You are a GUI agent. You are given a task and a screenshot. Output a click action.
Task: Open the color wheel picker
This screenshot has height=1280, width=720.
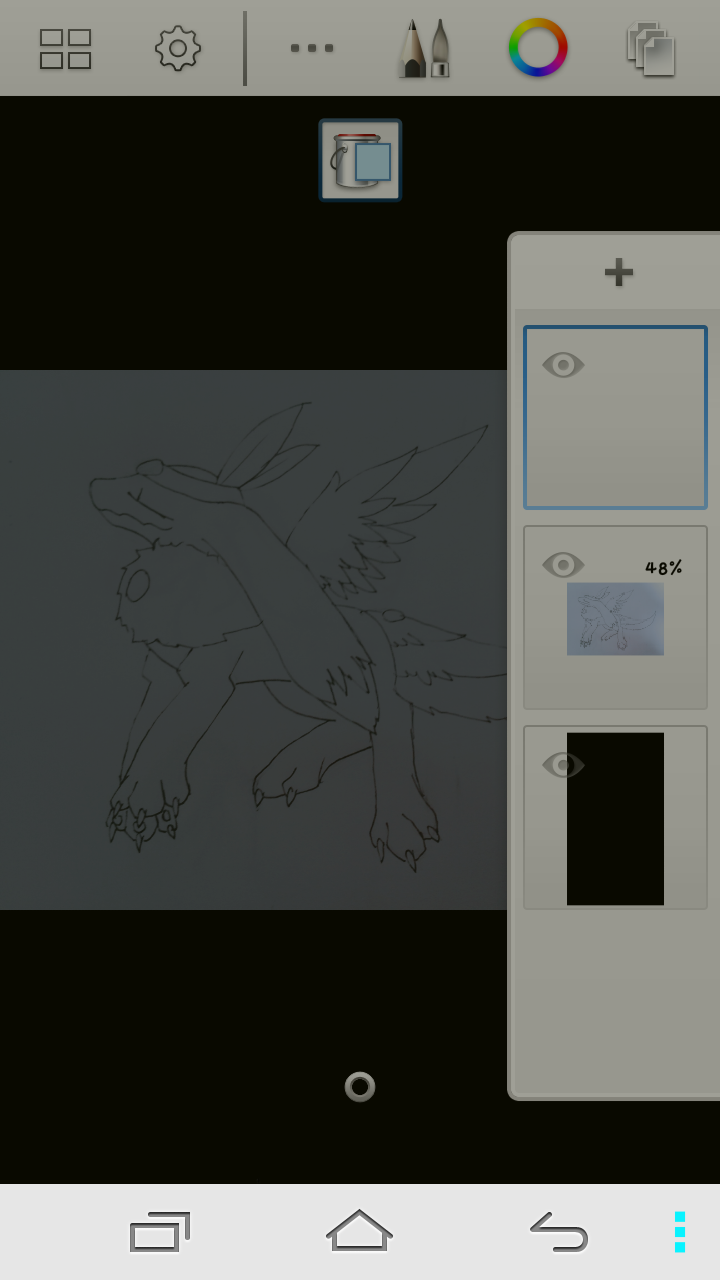(x=538, y=48)
